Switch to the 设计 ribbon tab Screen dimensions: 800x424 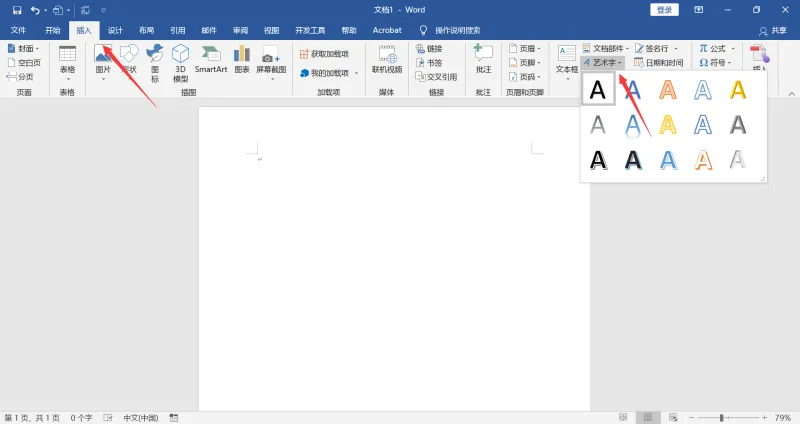115,30
